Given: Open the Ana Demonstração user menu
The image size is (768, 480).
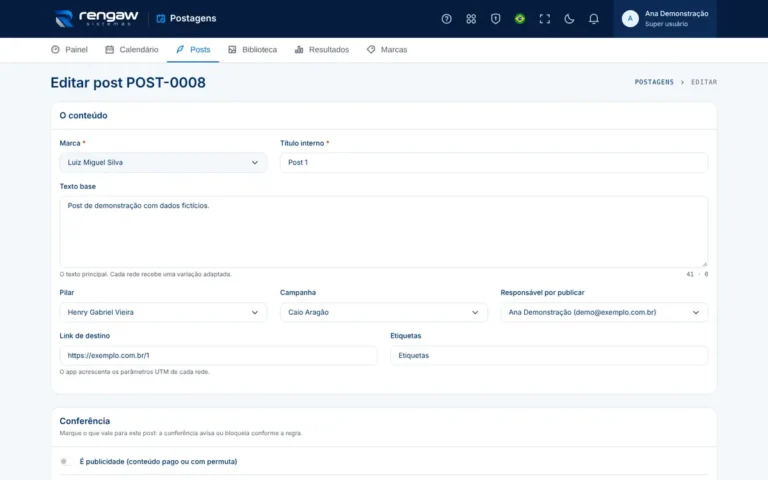Looking at the screenshot, I should pyautogui.click(x=665, y=19).
